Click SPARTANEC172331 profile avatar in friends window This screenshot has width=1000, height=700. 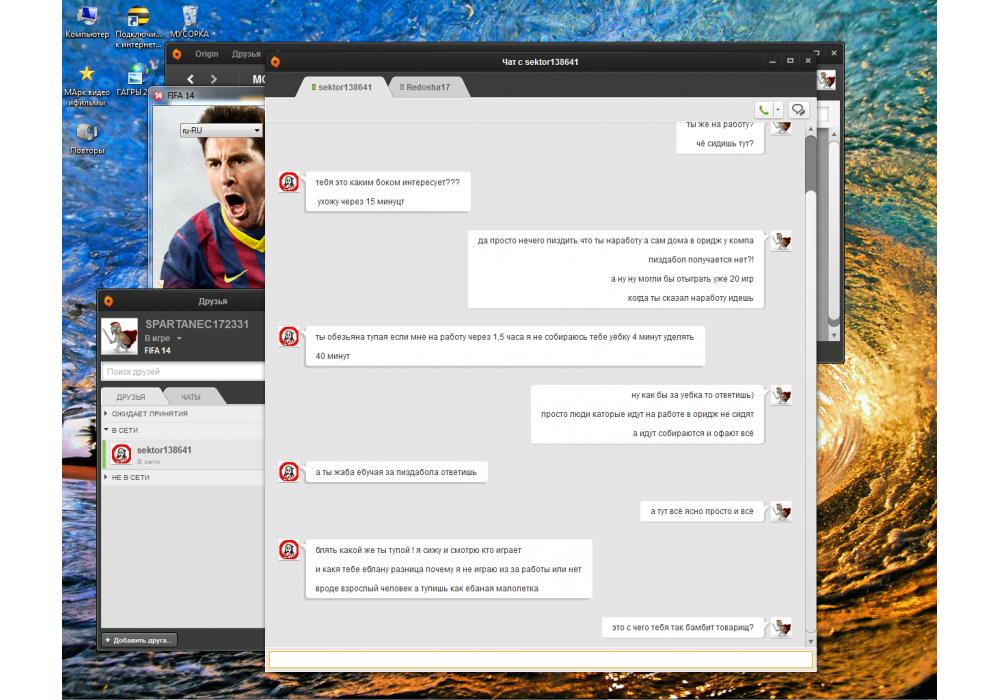tap(120, 337)
